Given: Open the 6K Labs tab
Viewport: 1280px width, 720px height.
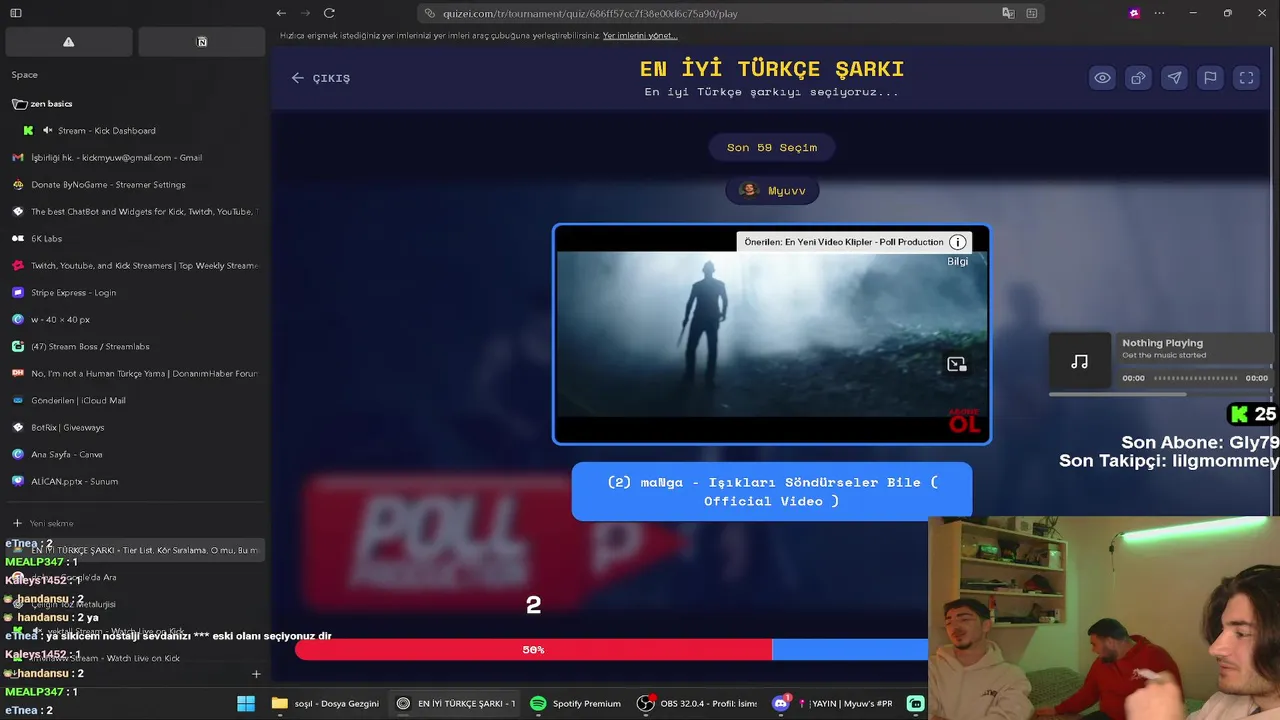Looking at the screenshot, I should [134, 239].
